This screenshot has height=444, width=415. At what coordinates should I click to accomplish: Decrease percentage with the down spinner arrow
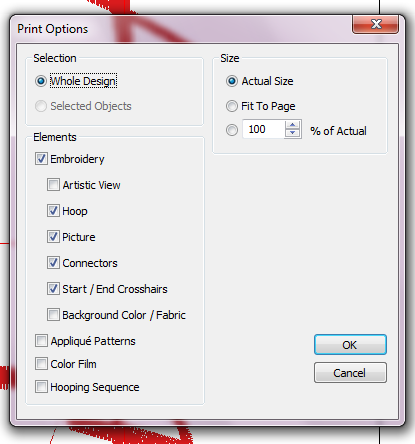point(292,133)
